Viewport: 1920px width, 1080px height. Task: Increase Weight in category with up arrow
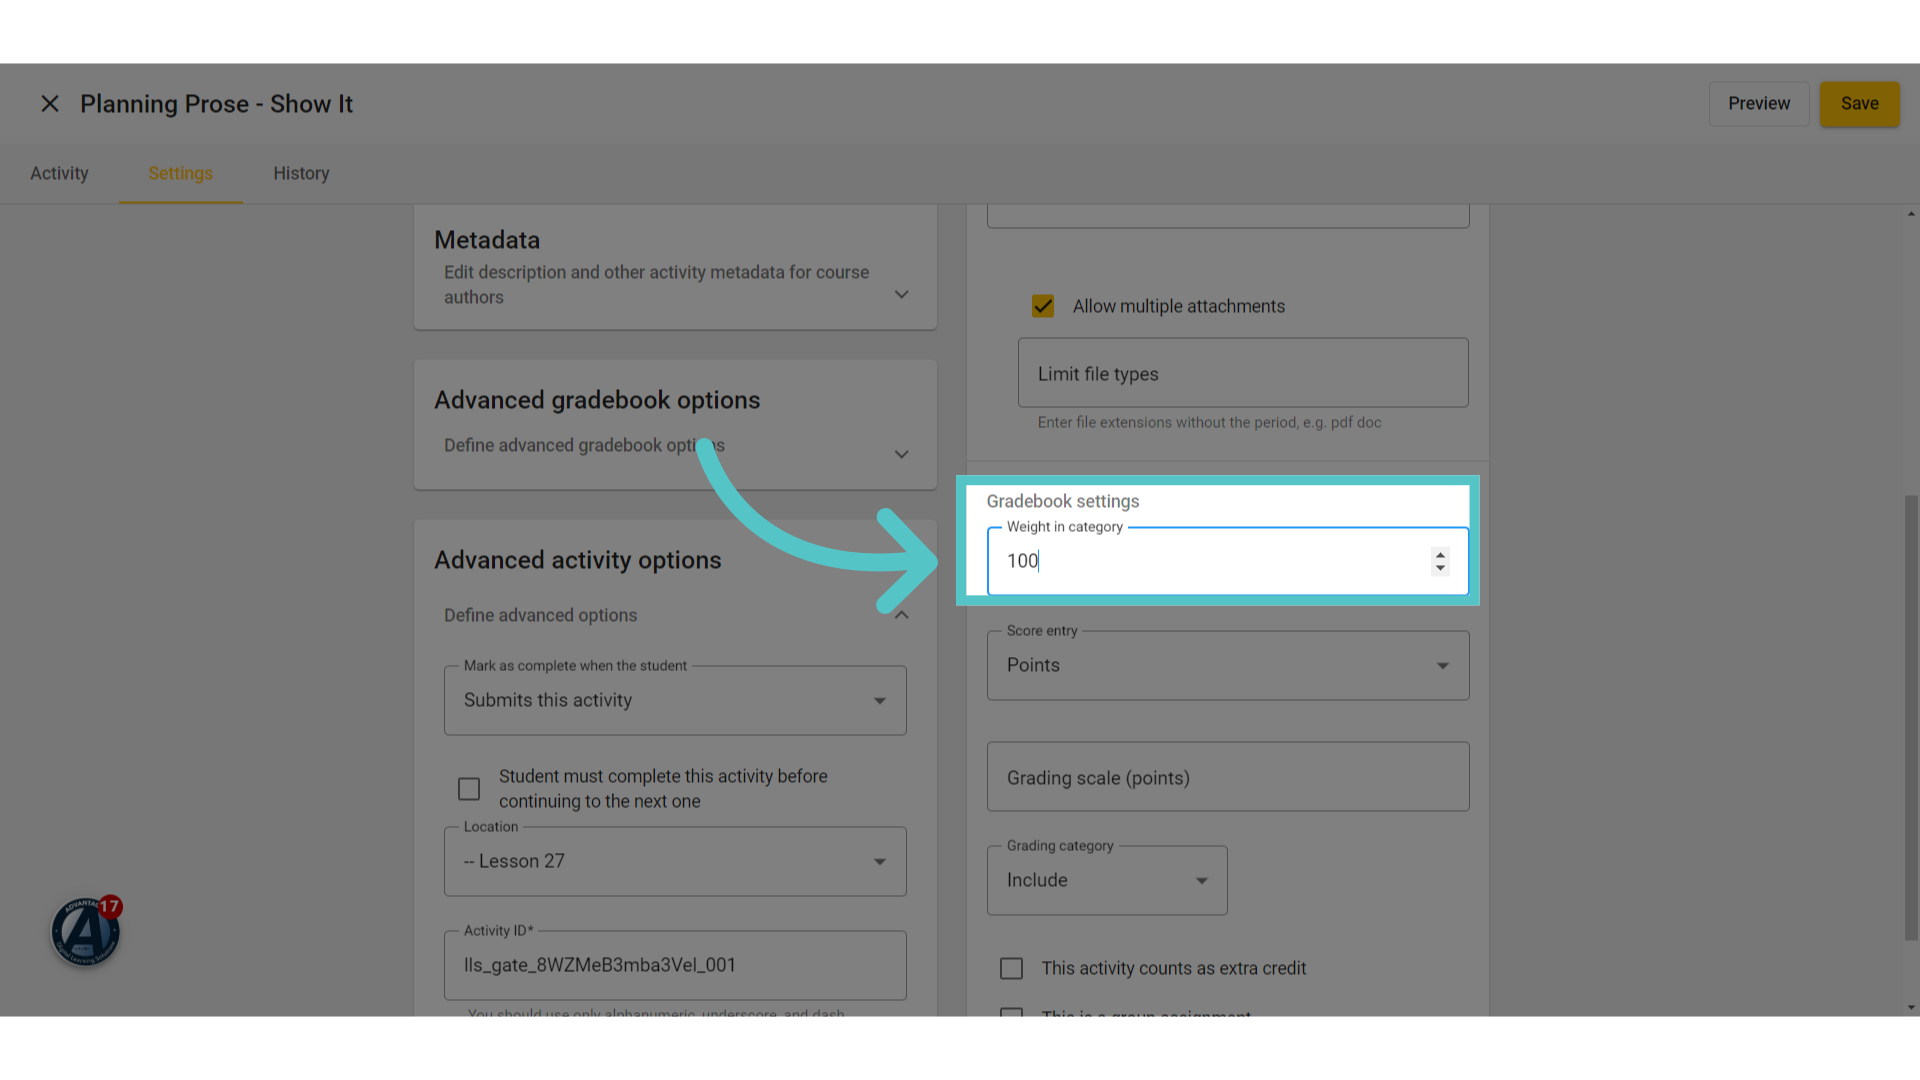coord(1440,554)
